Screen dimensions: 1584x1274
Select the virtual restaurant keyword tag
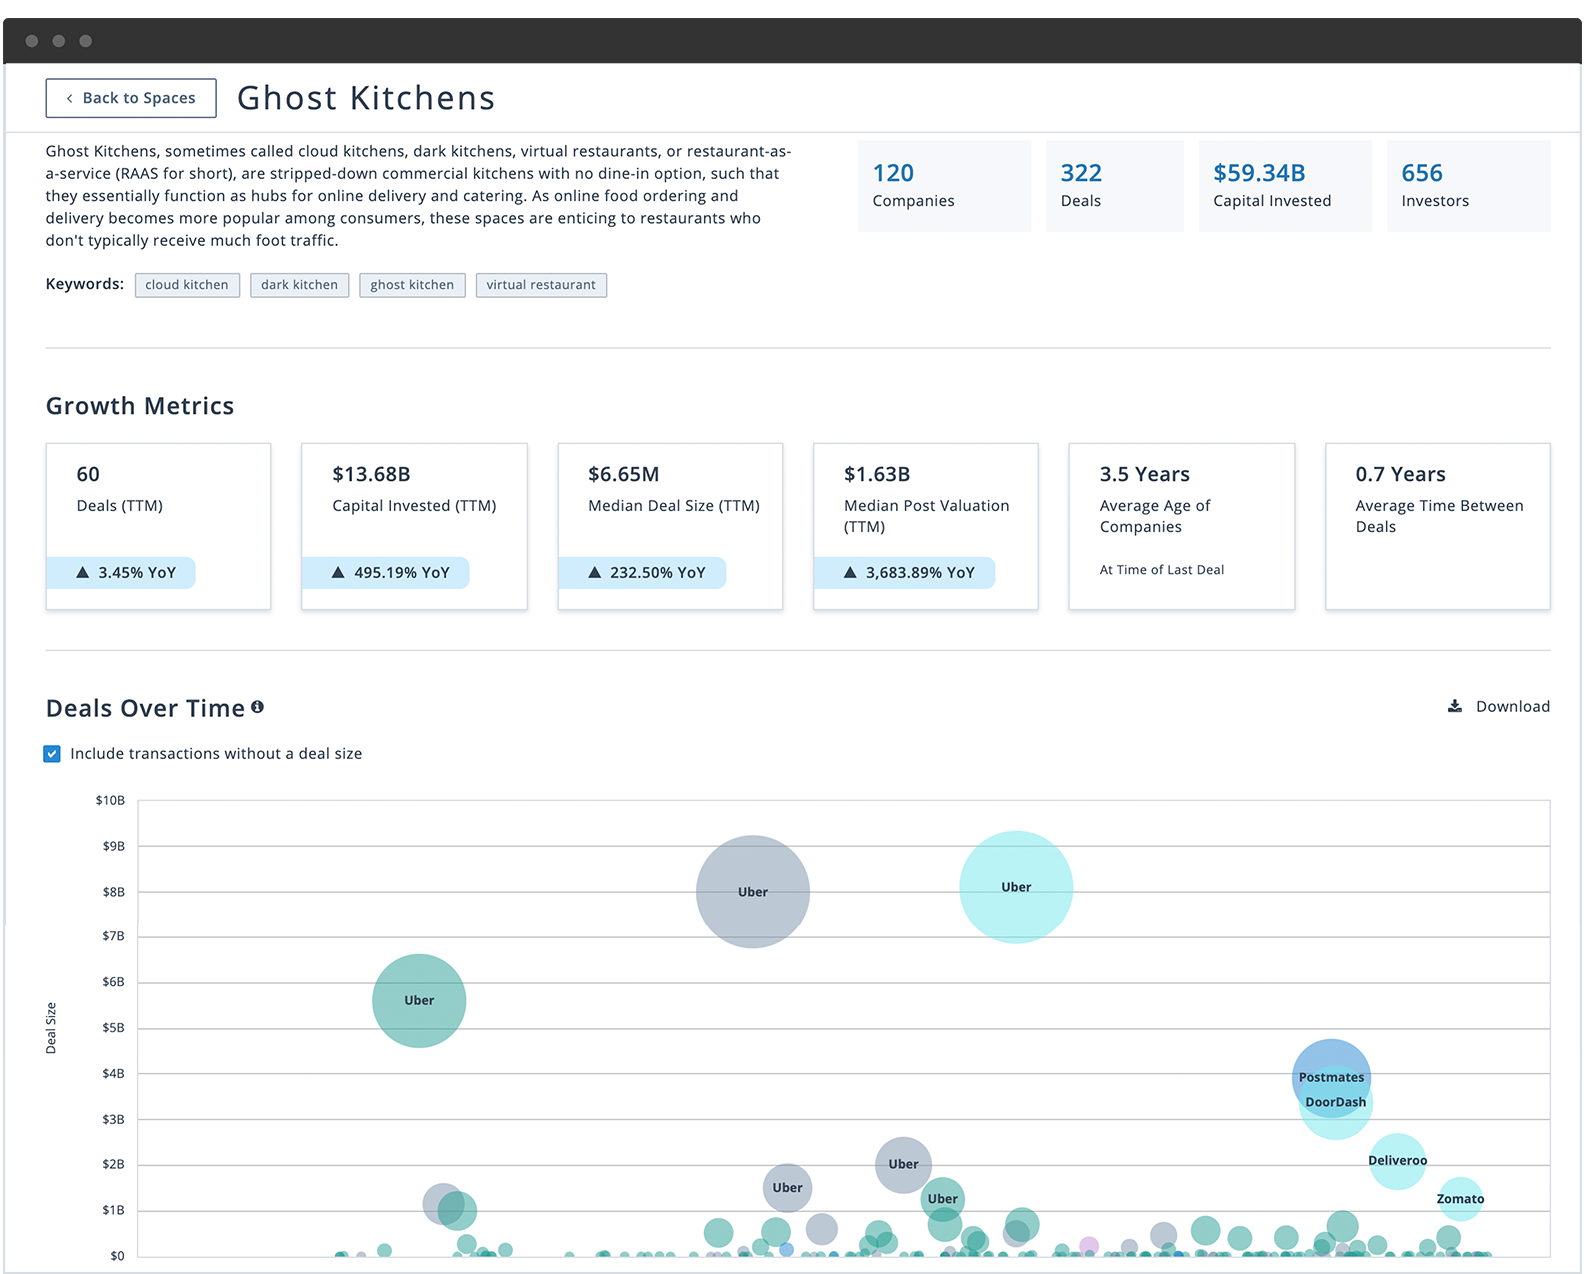pyautogui.click(x=541, y=285)
